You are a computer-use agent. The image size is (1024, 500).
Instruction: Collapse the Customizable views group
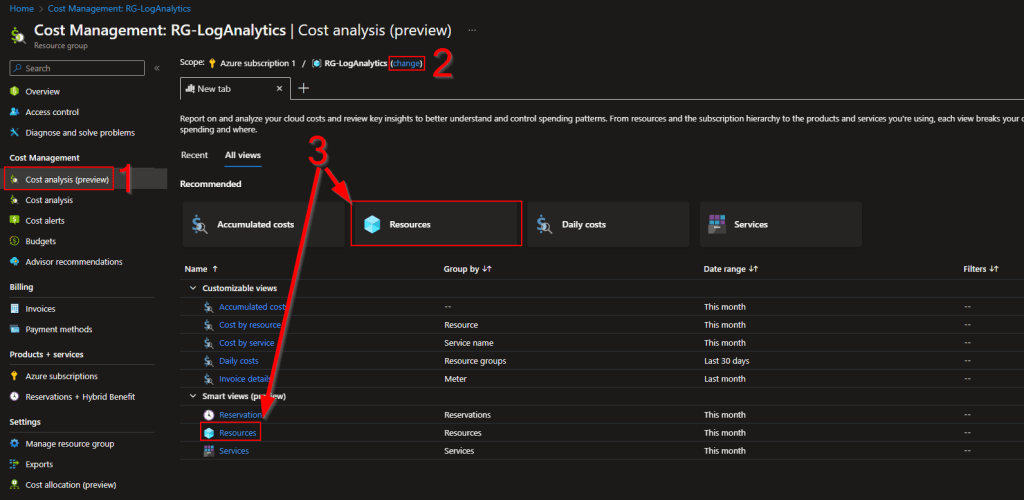(x=193, y=288)
